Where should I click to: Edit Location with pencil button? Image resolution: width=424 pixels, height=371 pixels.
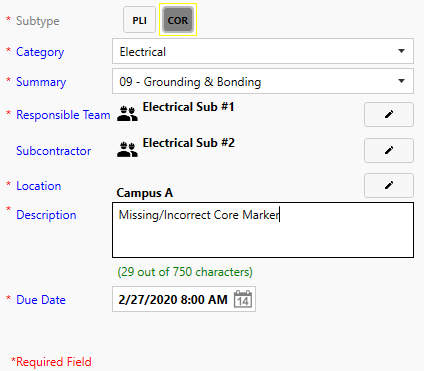(389, 185)
